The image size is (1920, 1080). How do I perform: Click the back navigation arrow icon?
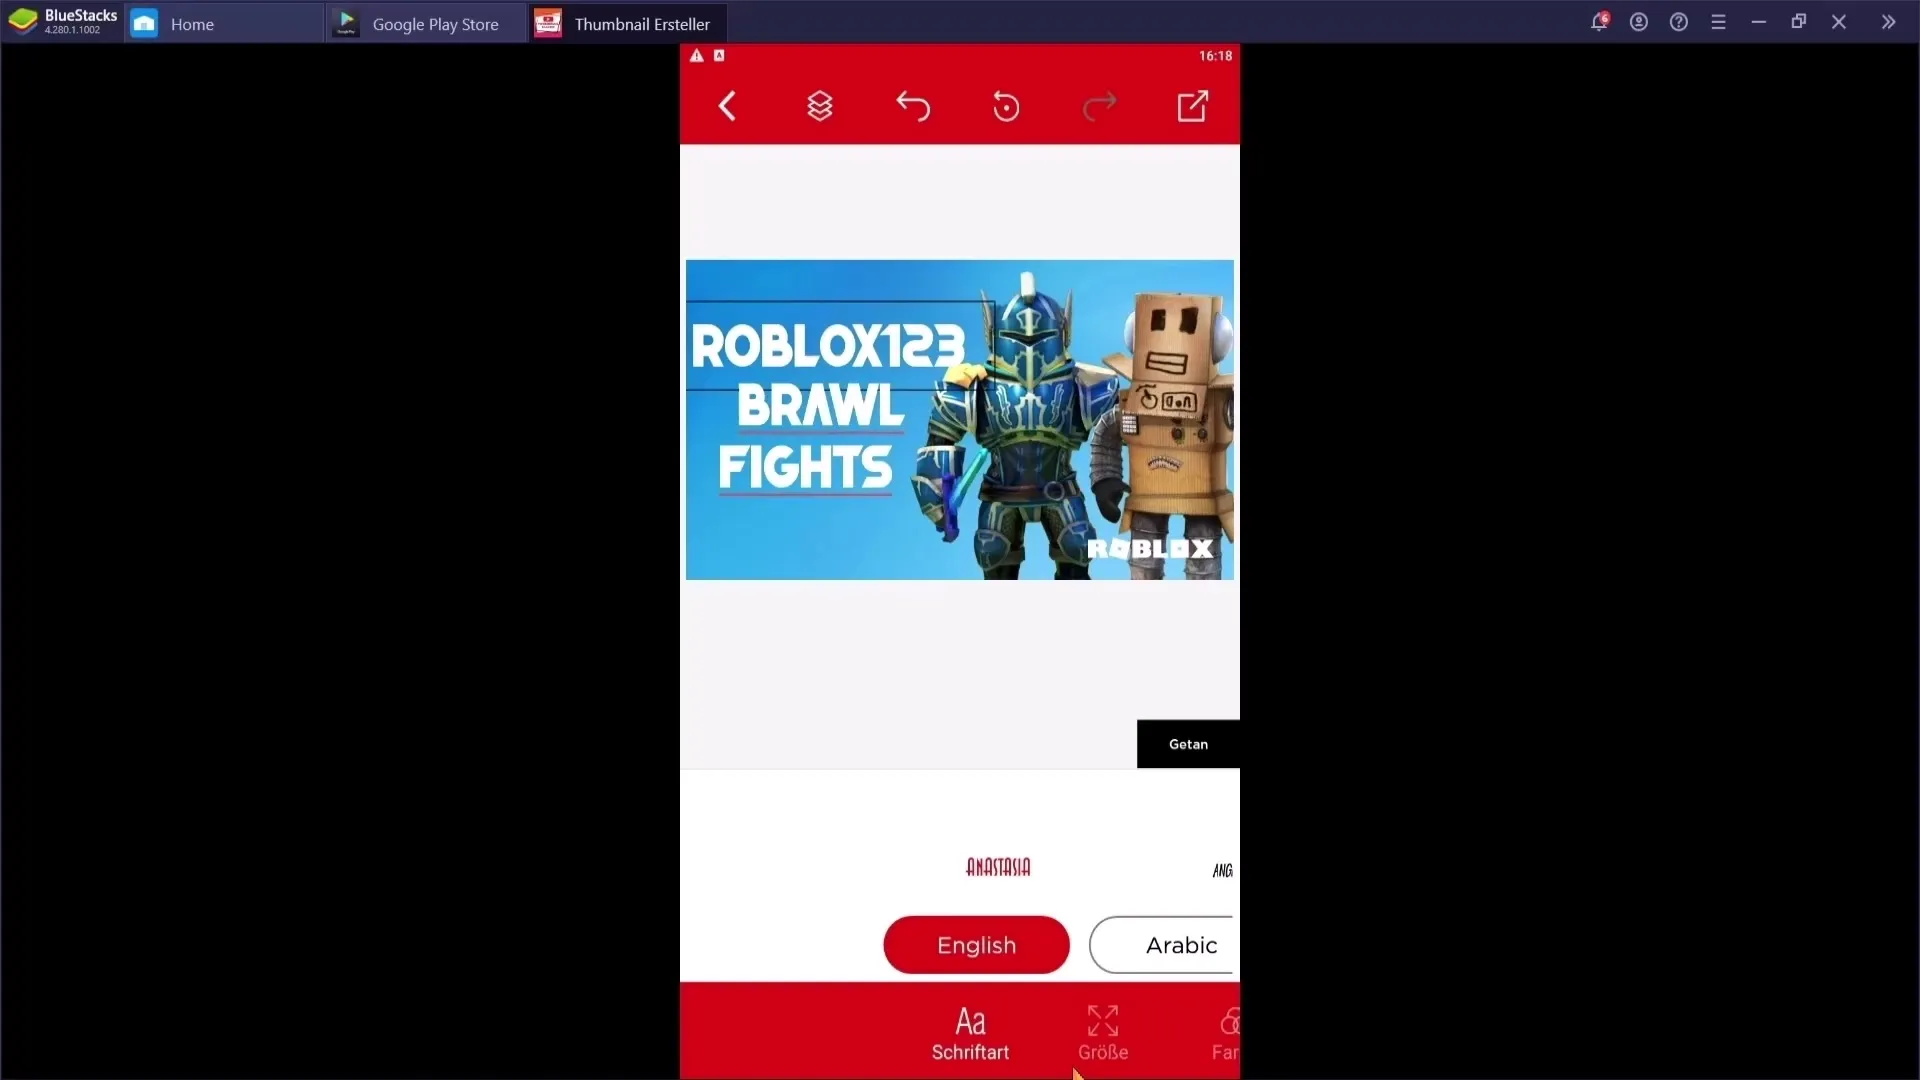point(727,105)
